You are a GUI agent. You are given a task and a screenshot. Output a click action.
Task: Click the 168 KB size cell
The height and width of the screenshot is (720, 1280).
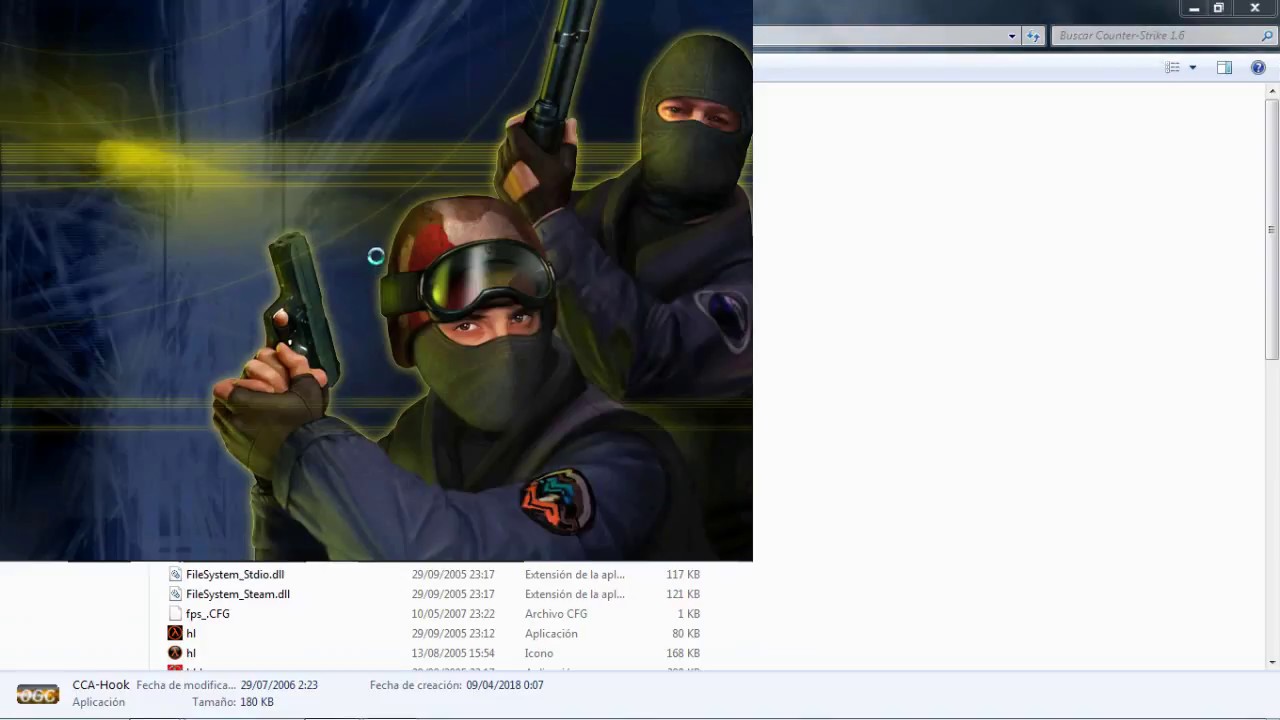[x=683, y=653]
